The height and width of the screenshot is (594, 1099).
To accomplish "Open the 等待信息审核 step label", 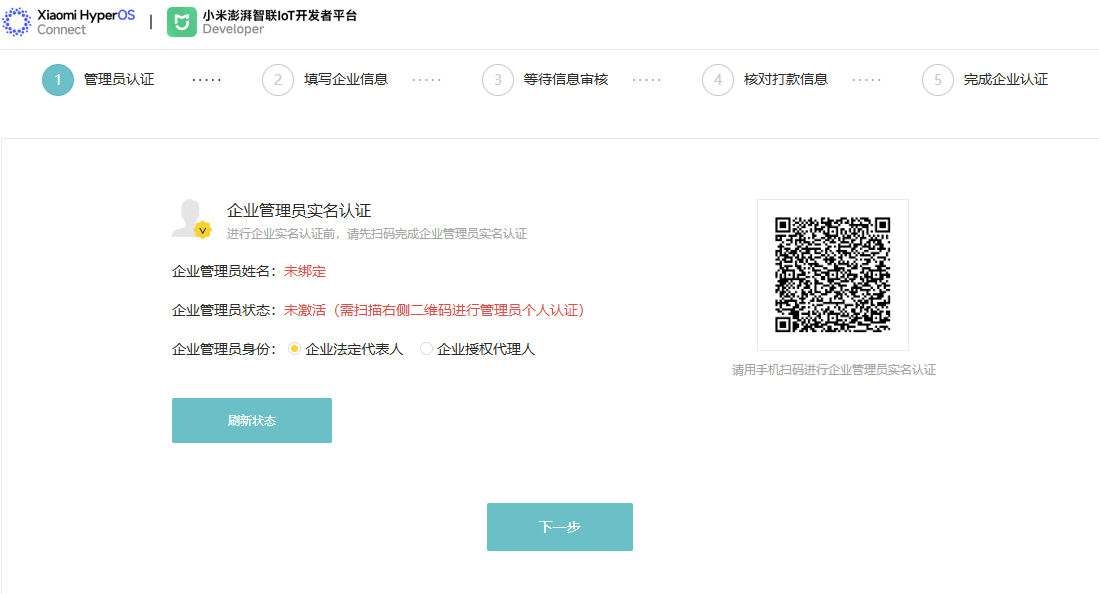I will (x=566, y=80).
